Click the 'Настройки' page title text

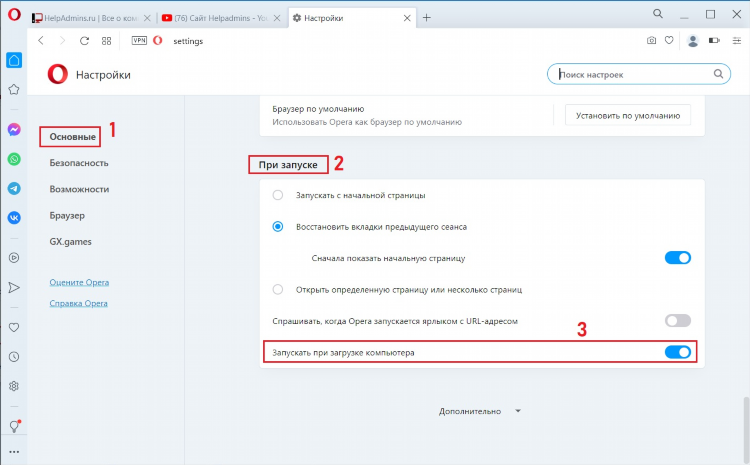tap(103, 75)
